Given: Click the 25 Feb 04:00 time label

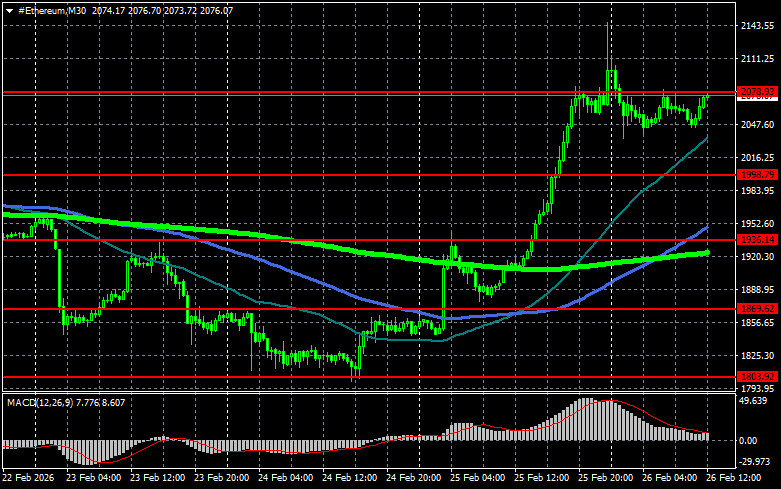Looking at the screenshot, I should (x=477, y=478).
